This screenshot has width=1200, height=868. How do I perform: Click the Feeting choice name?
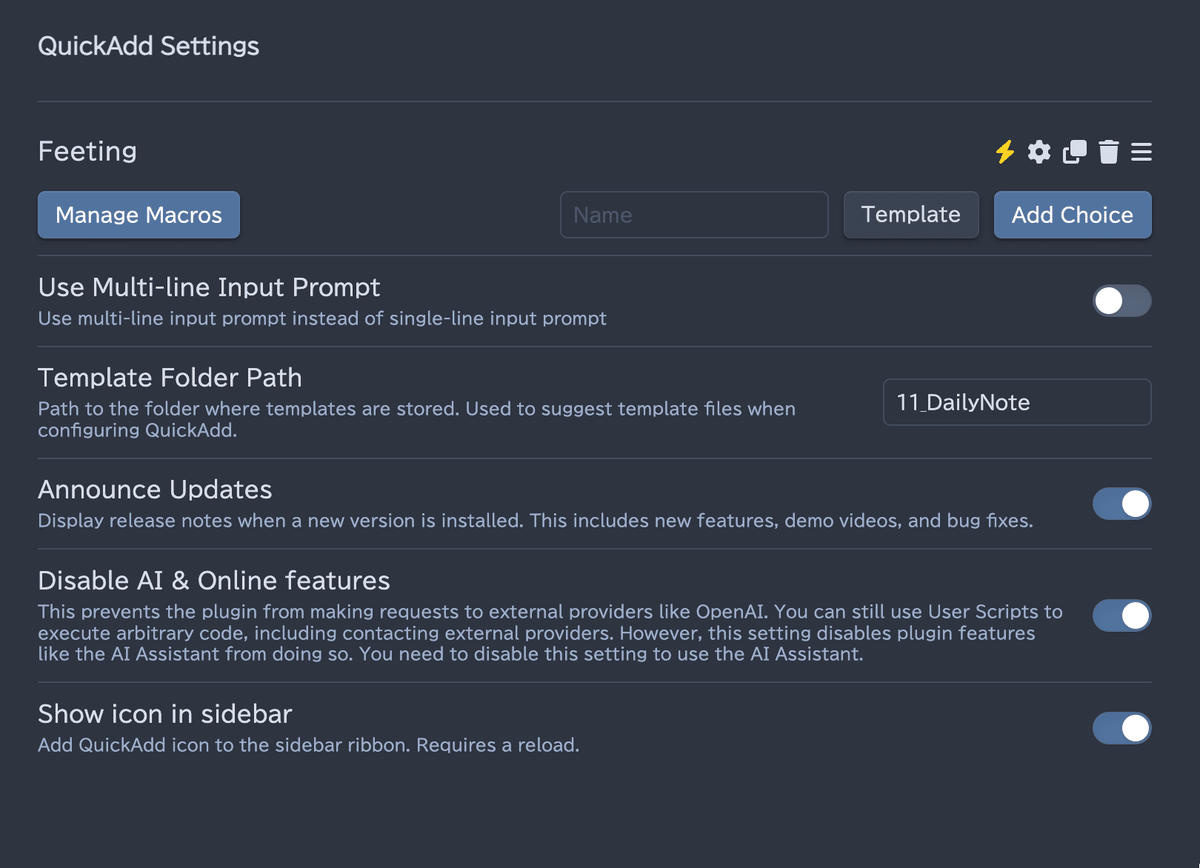point(87,152)
